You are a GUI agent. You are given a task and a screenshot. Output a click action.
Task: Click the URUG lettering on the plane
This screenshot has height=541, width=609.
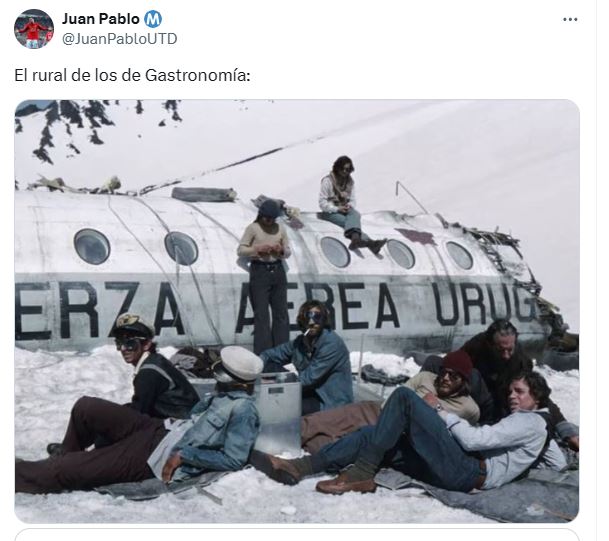coord(485,304)
